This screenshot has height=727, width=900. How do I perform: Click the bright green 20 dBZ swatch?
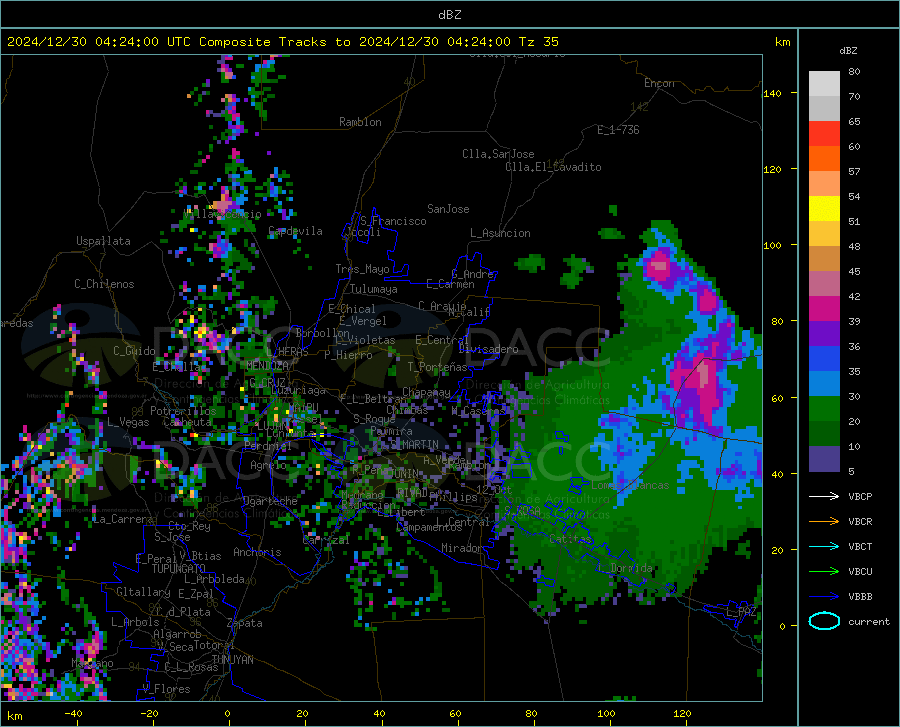(x=824, y=409)
